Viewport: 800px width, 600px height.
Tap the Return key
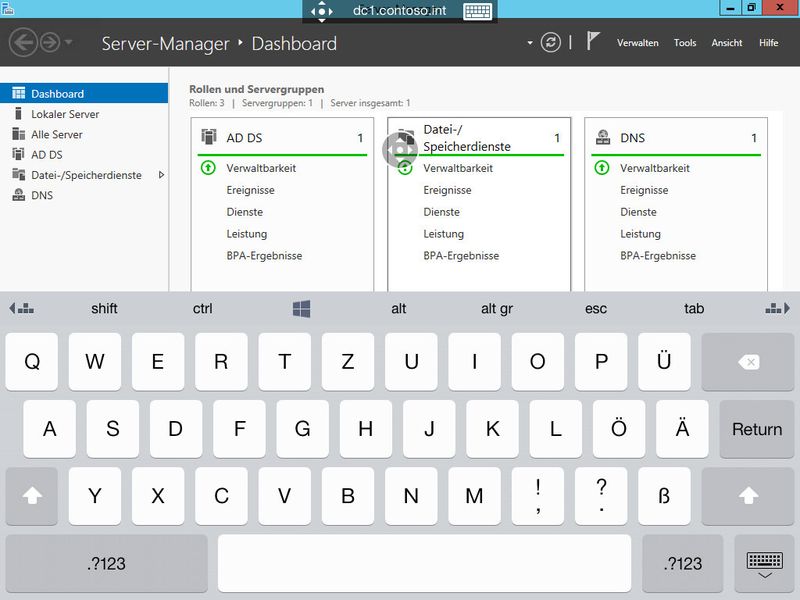pos(757,429)
